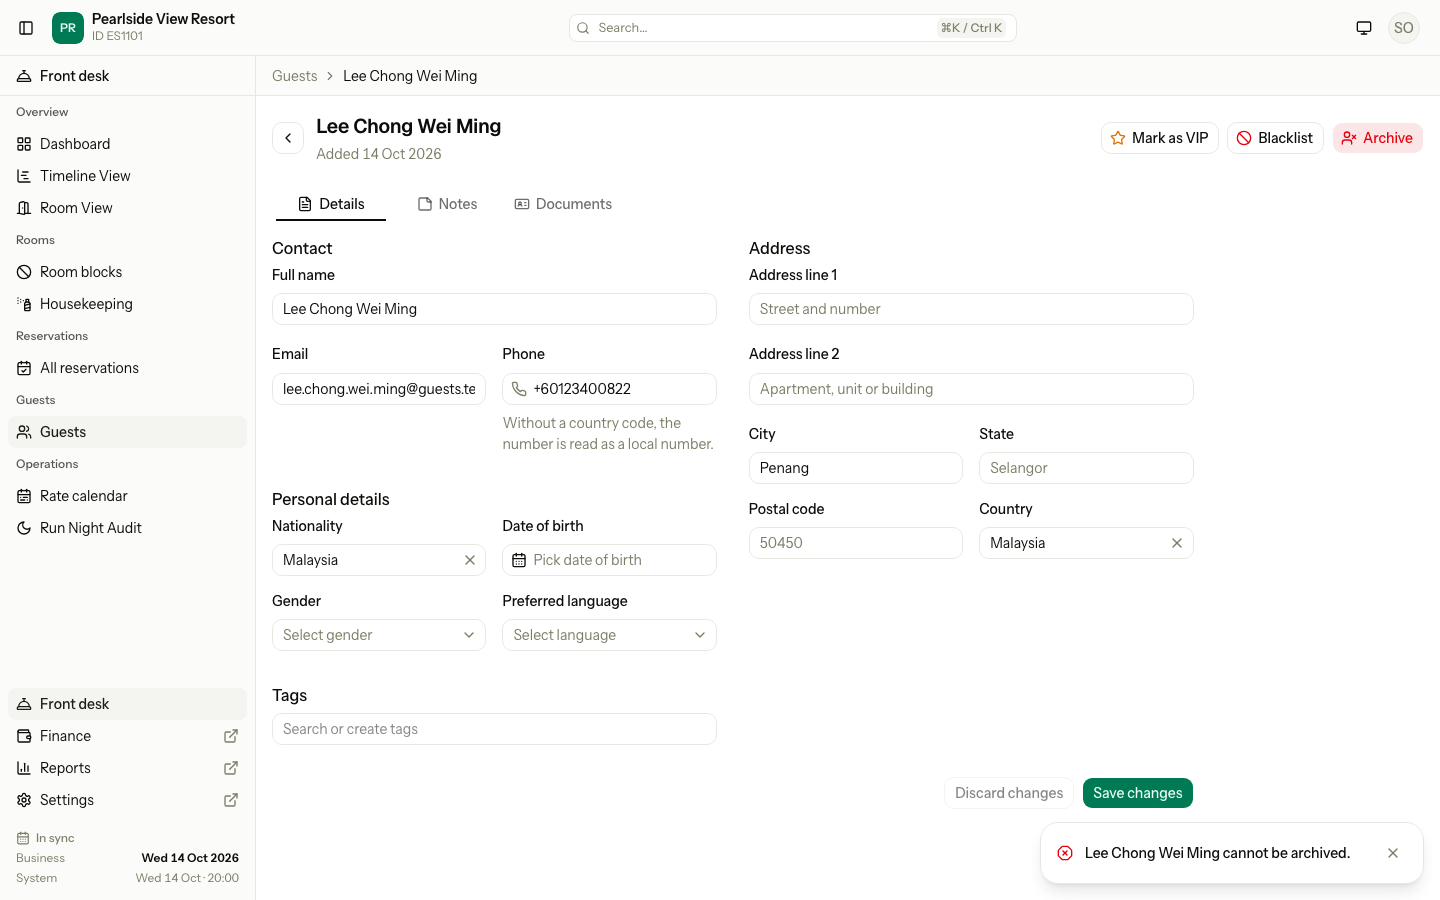Open Timeline View in sidebar
The width and height of the screenshot is (1440, 900).
pyautogui.click(x=127, y=176)
